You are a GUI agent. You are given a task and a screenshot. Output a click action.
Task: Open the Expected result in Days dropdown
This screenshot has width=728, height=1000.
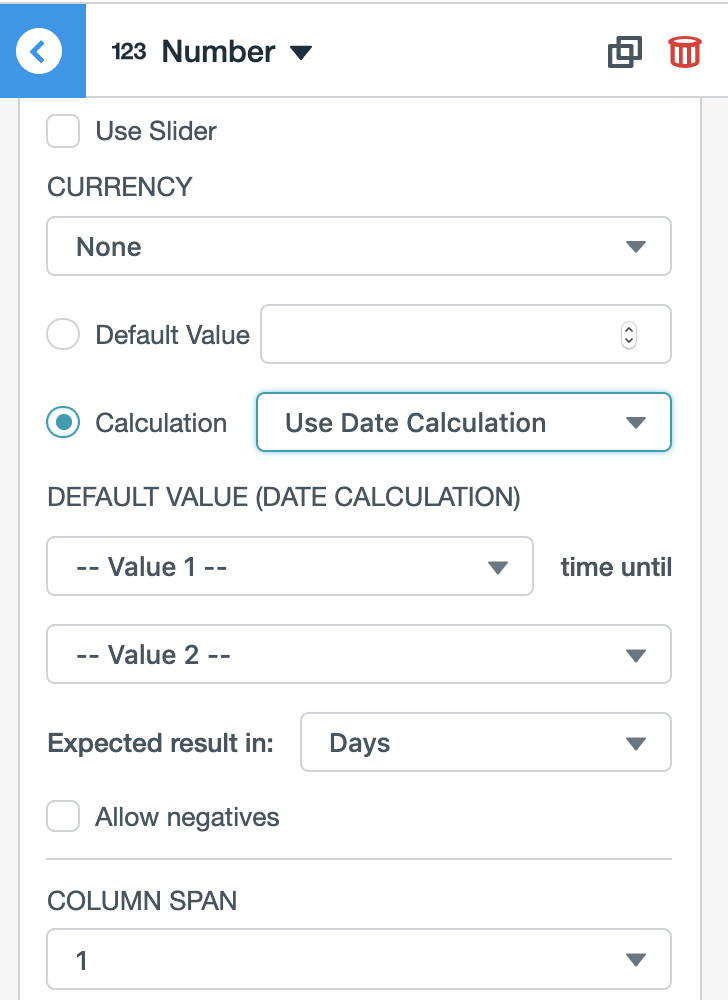[x=485, y=742]
